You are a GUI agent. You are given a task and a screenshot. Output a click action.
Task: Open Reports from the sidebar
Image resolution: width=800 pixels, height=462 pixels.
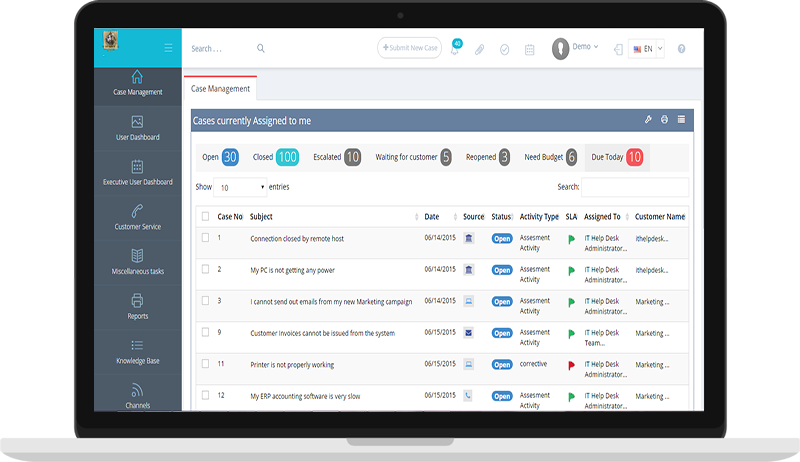tap(138, 306)
